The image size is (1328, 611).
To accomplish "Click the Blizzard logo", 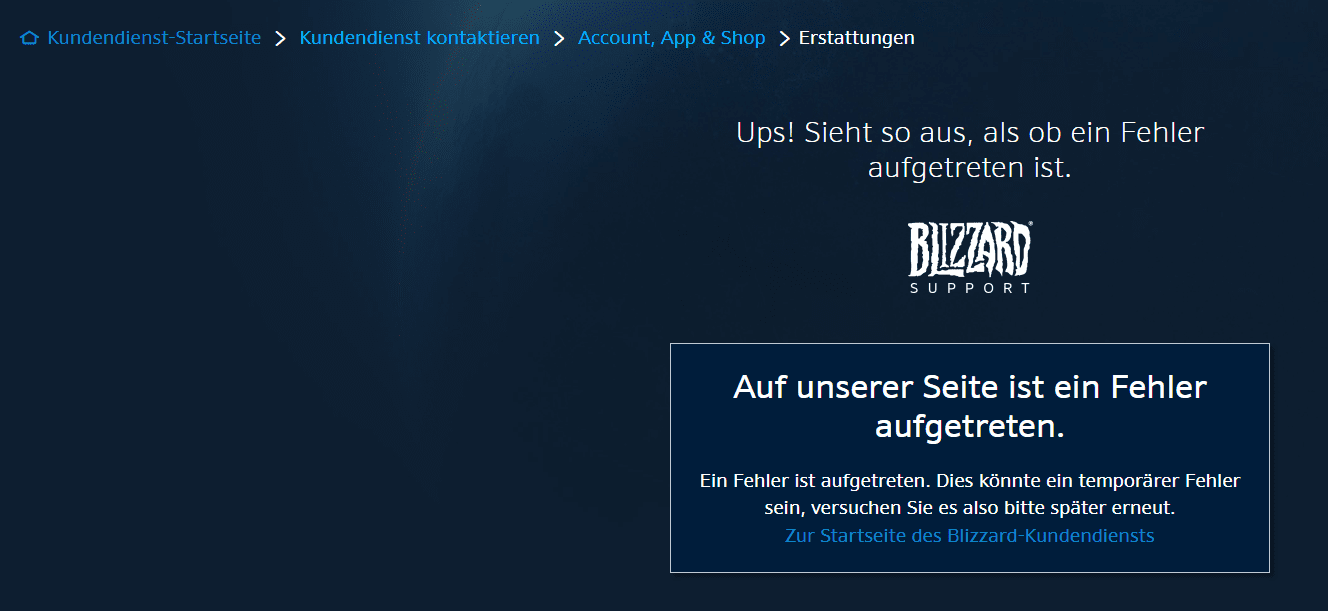I will (969, 249).
